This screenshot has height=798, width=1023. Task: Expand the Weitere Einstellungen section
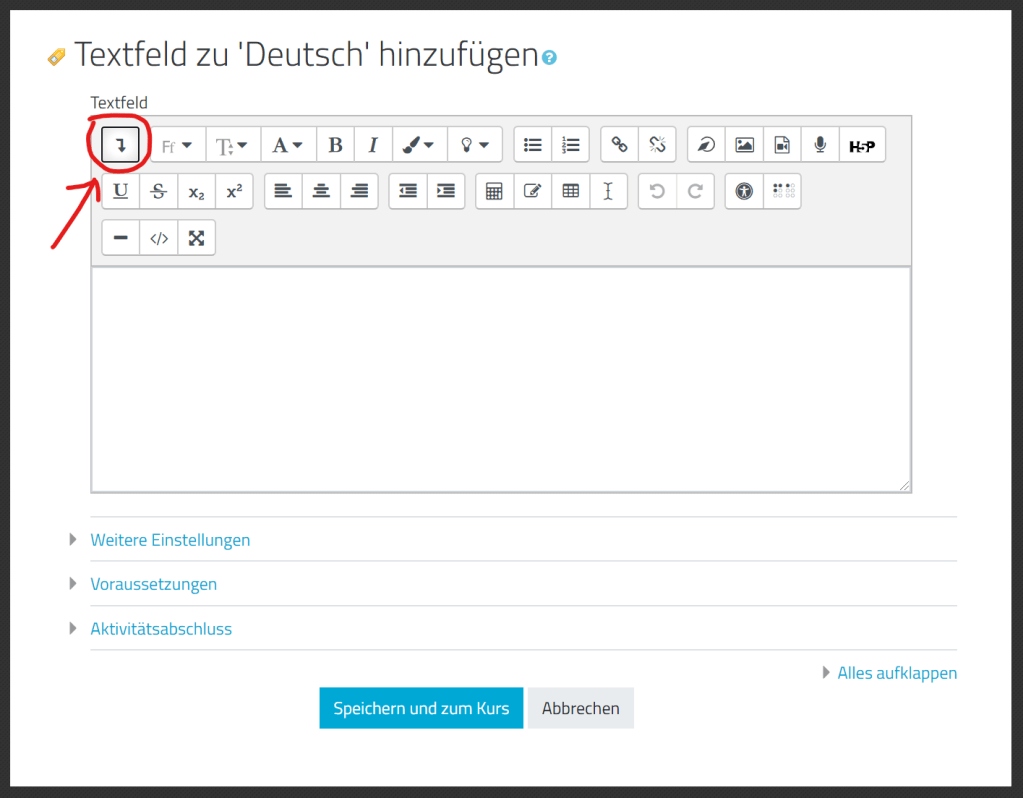(170, 540)
